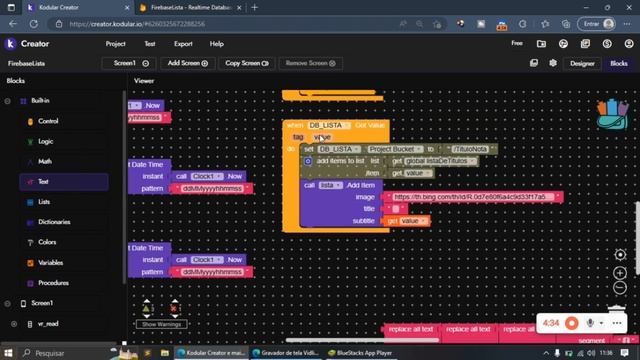Open the Project menu
The image size is (640, 360).
tap(116, 44)
